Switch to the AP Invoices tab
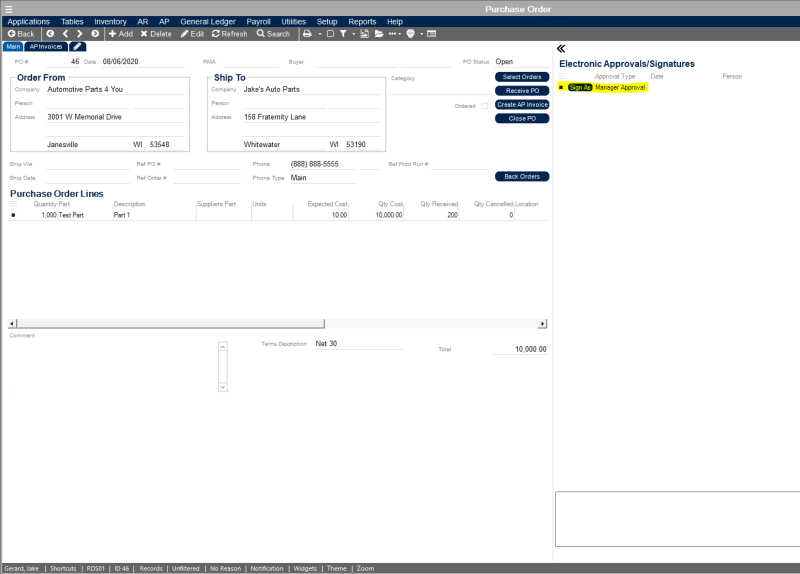Screen dimensions: 800x574 tap(46, 46)
